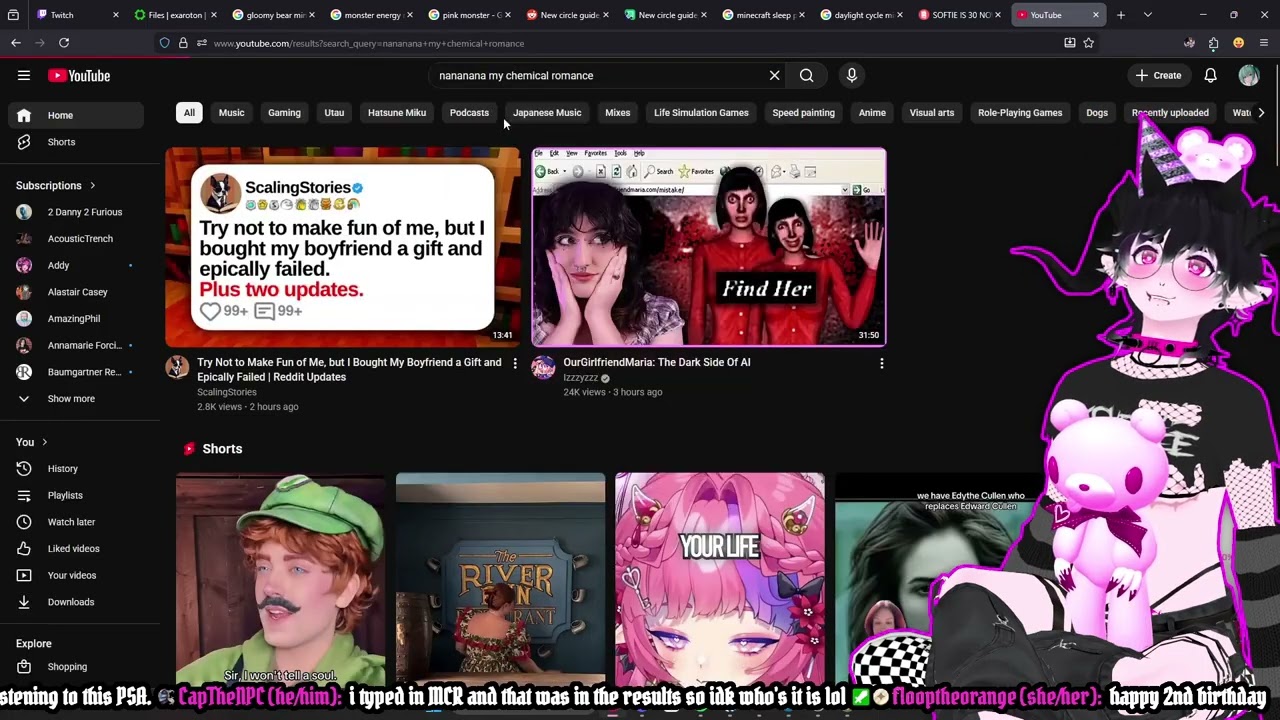Open Izzzyzzz channel avatar
1280x720 pixels.
click(543, 367)
